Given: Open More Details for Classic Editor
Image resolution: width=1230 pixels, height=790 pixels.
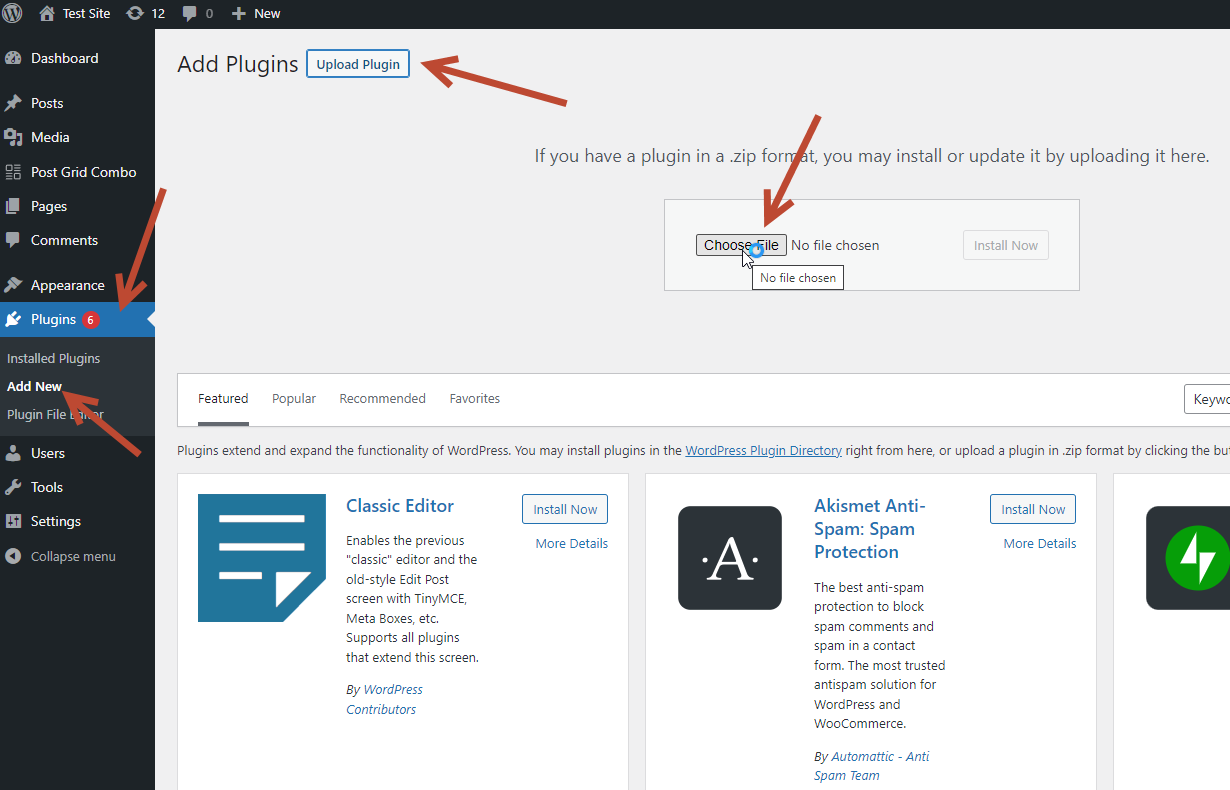Looking at the screenshot, I should (572, 543).
